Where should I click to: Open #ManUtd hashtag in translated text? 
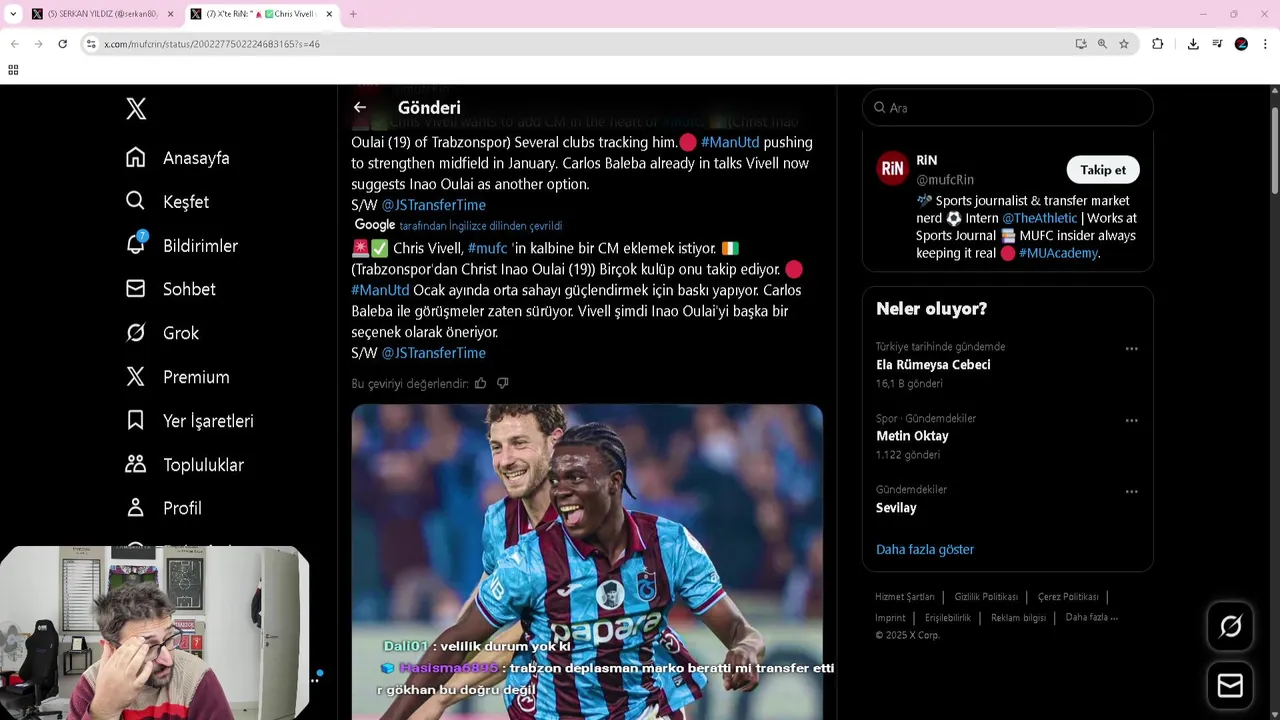coord(380,290)
